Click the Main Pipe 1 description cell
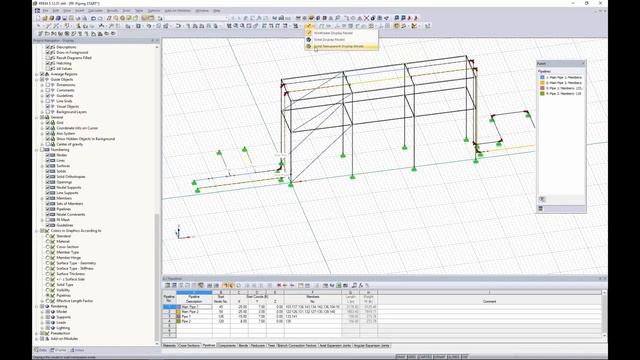The height and width of the screenshot is (360, 640). pos(194,307)
